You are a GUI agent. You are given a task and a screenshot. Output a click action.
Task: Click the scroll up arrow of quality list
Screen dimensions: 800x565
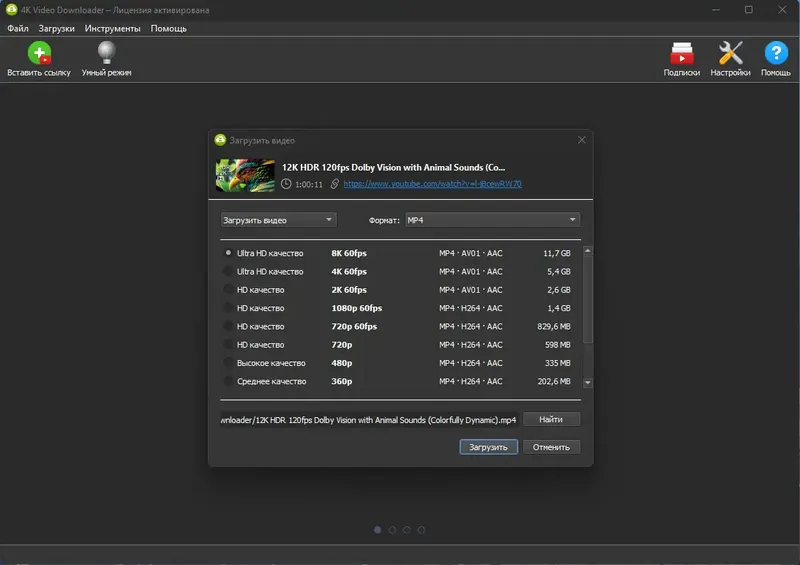(x=588, y=251)
